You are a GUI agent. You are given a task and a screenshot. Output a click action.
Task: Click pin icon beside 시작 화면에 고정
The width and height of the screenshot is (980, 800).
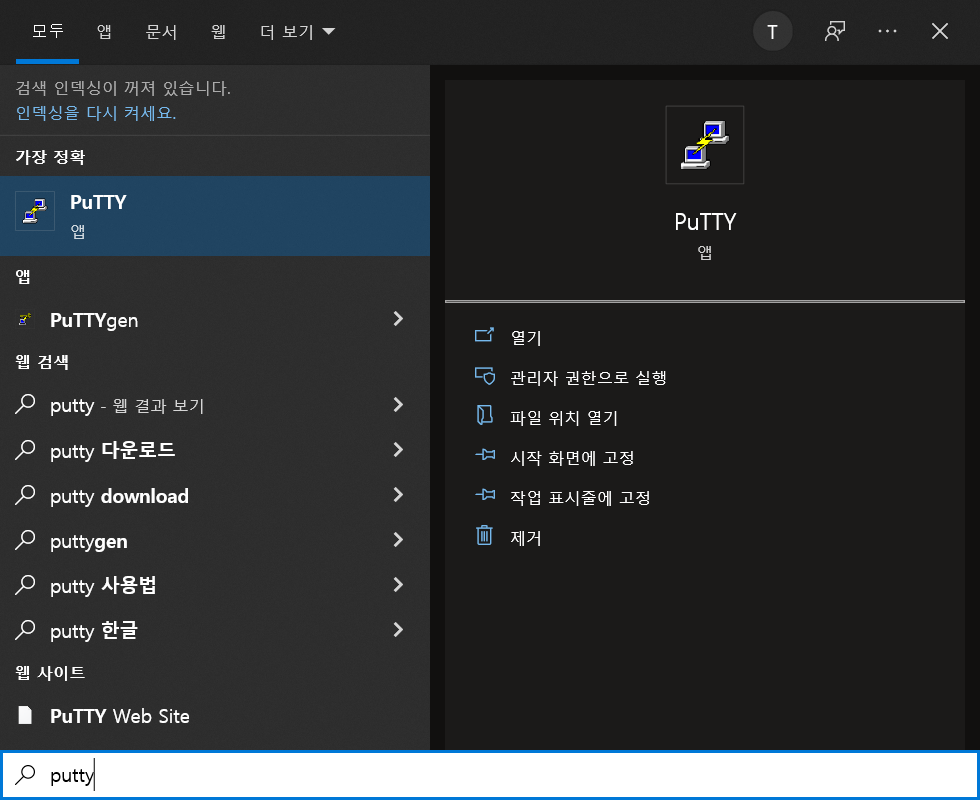(485, 455)
